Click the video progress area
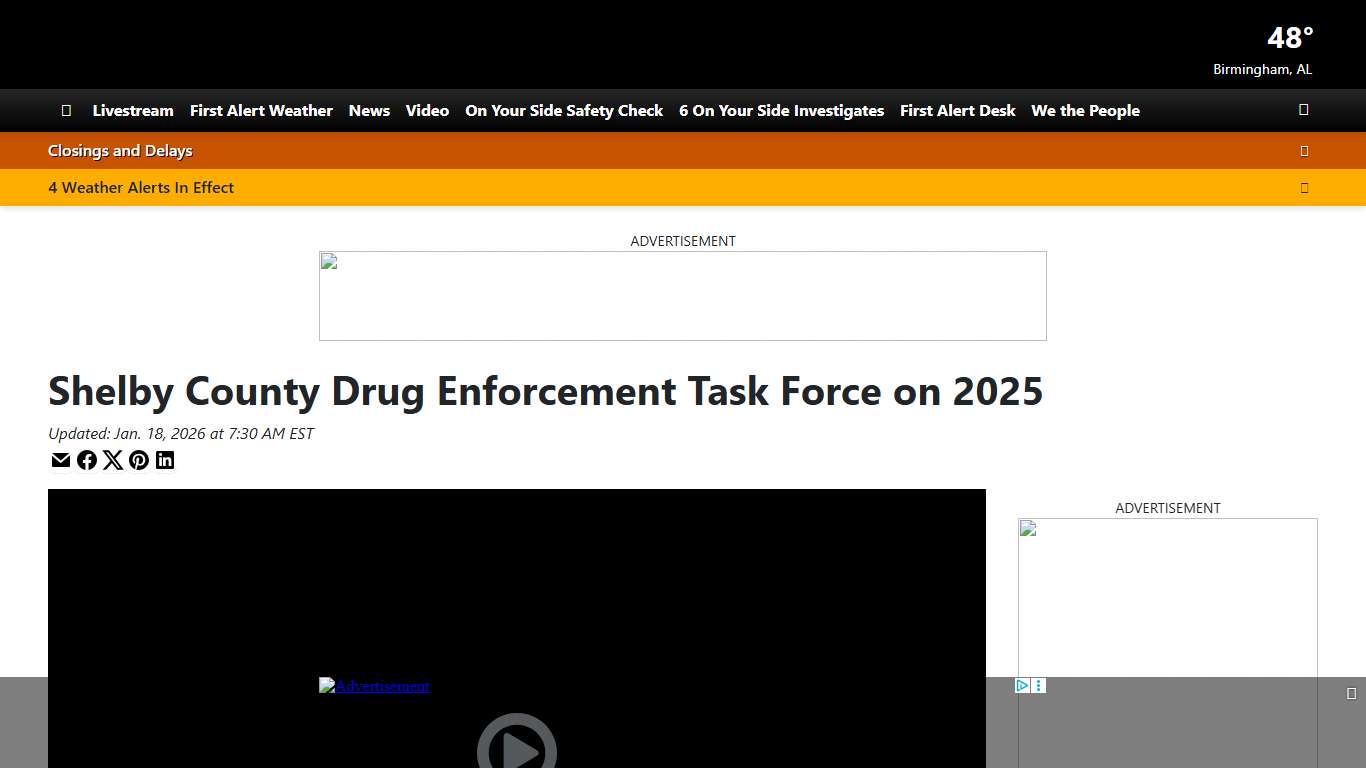 (517, 764)
